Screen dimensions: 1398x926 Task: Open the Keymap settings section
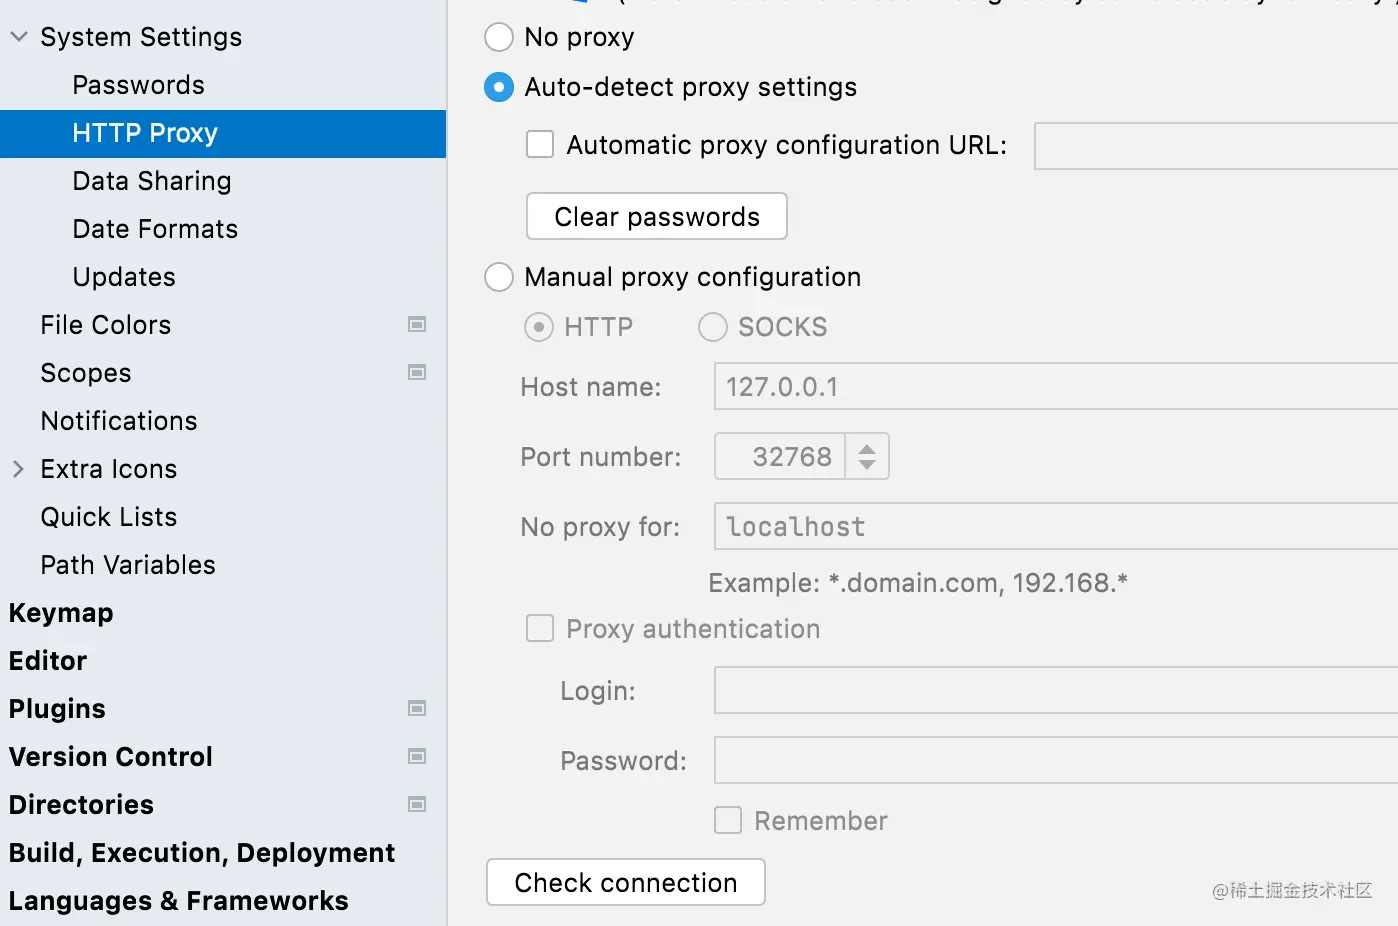(x=61, y=613)
